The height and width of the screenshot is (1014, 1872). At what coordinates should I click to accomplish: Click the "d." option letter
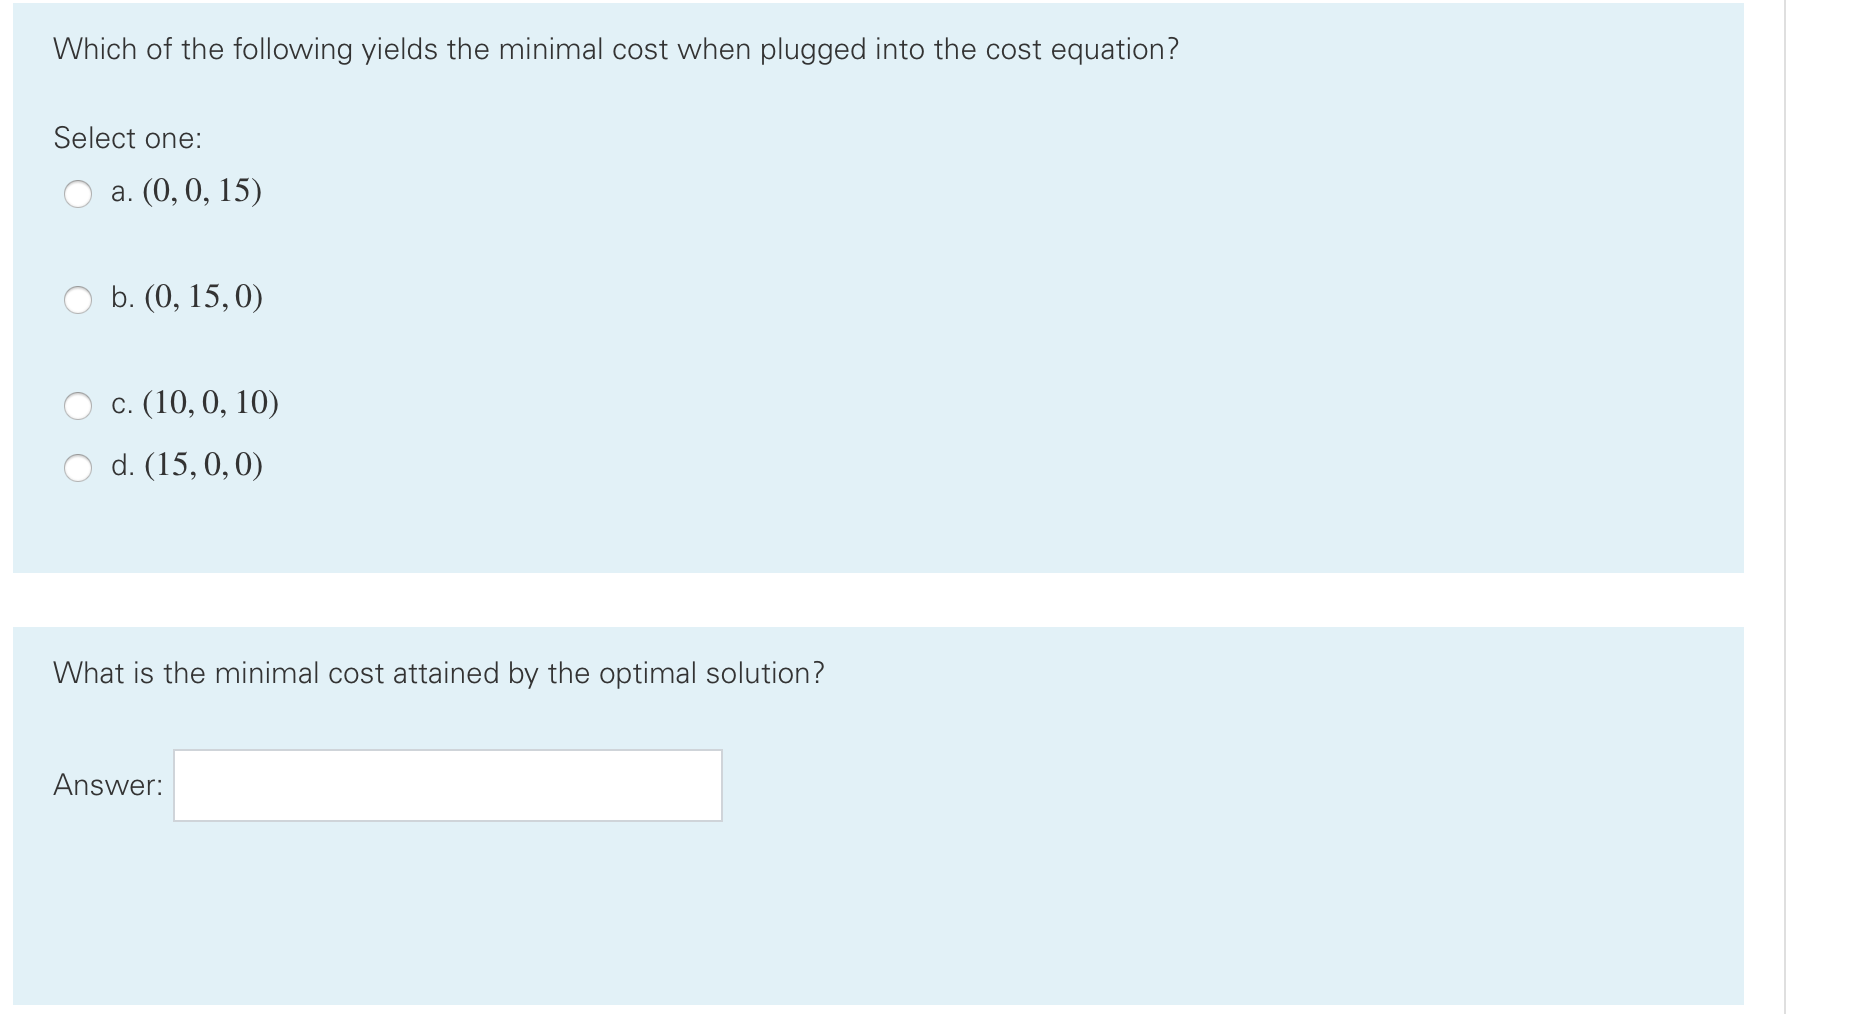coord(123,466)
